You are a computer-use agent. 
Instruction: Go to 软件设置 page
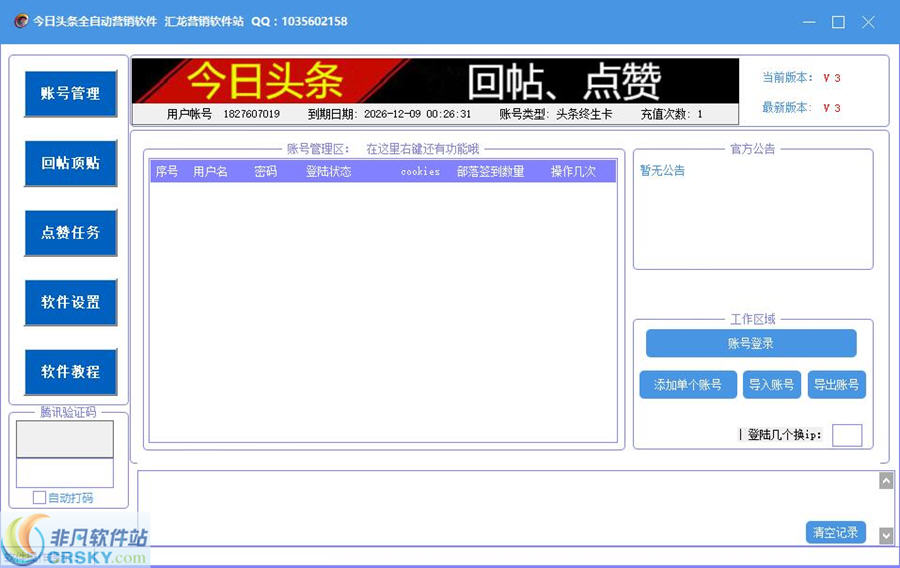point(71,302)
